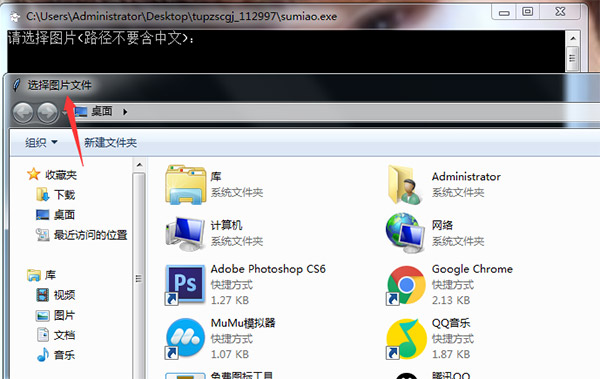Click the 文档 documents icon in sidebar

42,335
